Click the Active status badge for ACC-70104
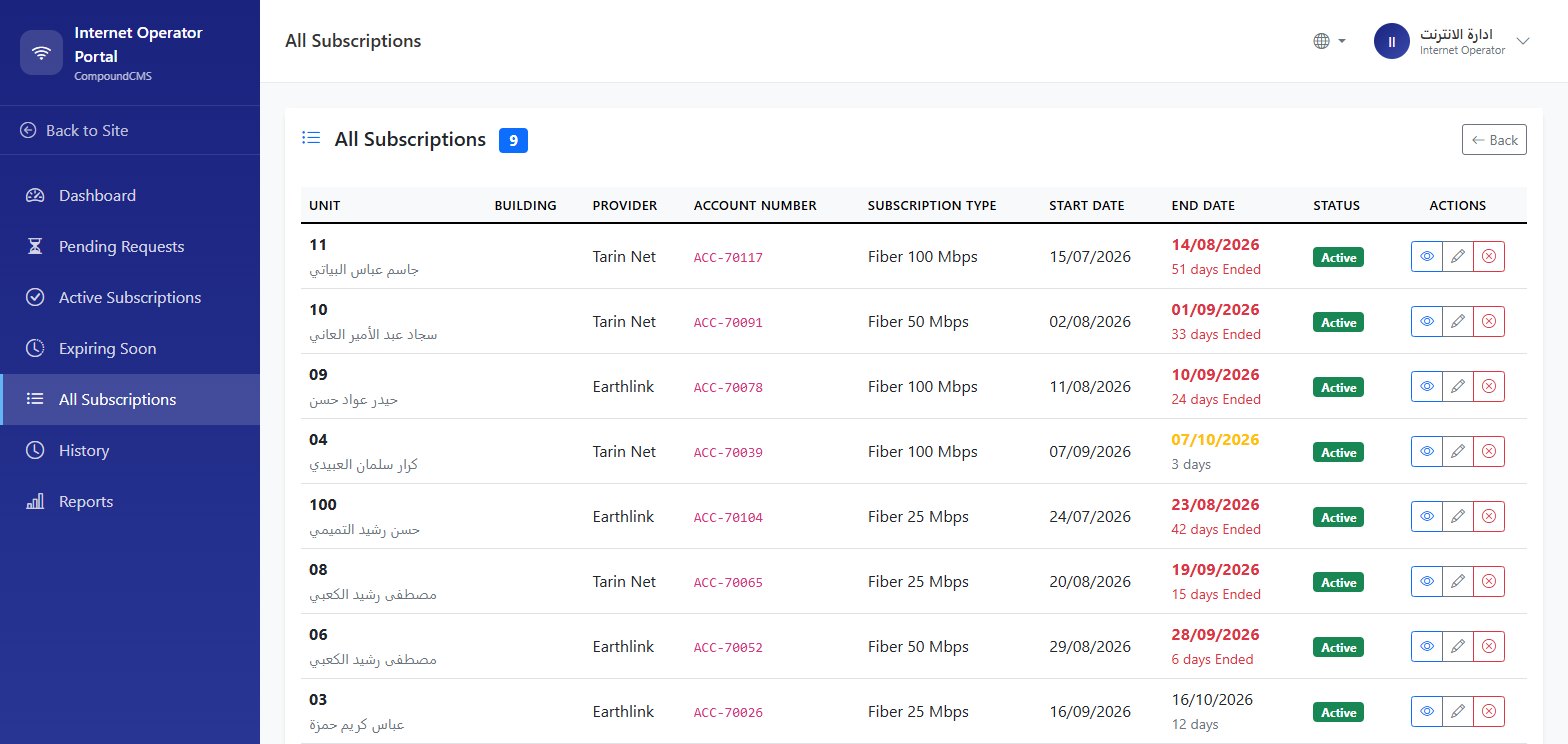 coord(1339,518)
